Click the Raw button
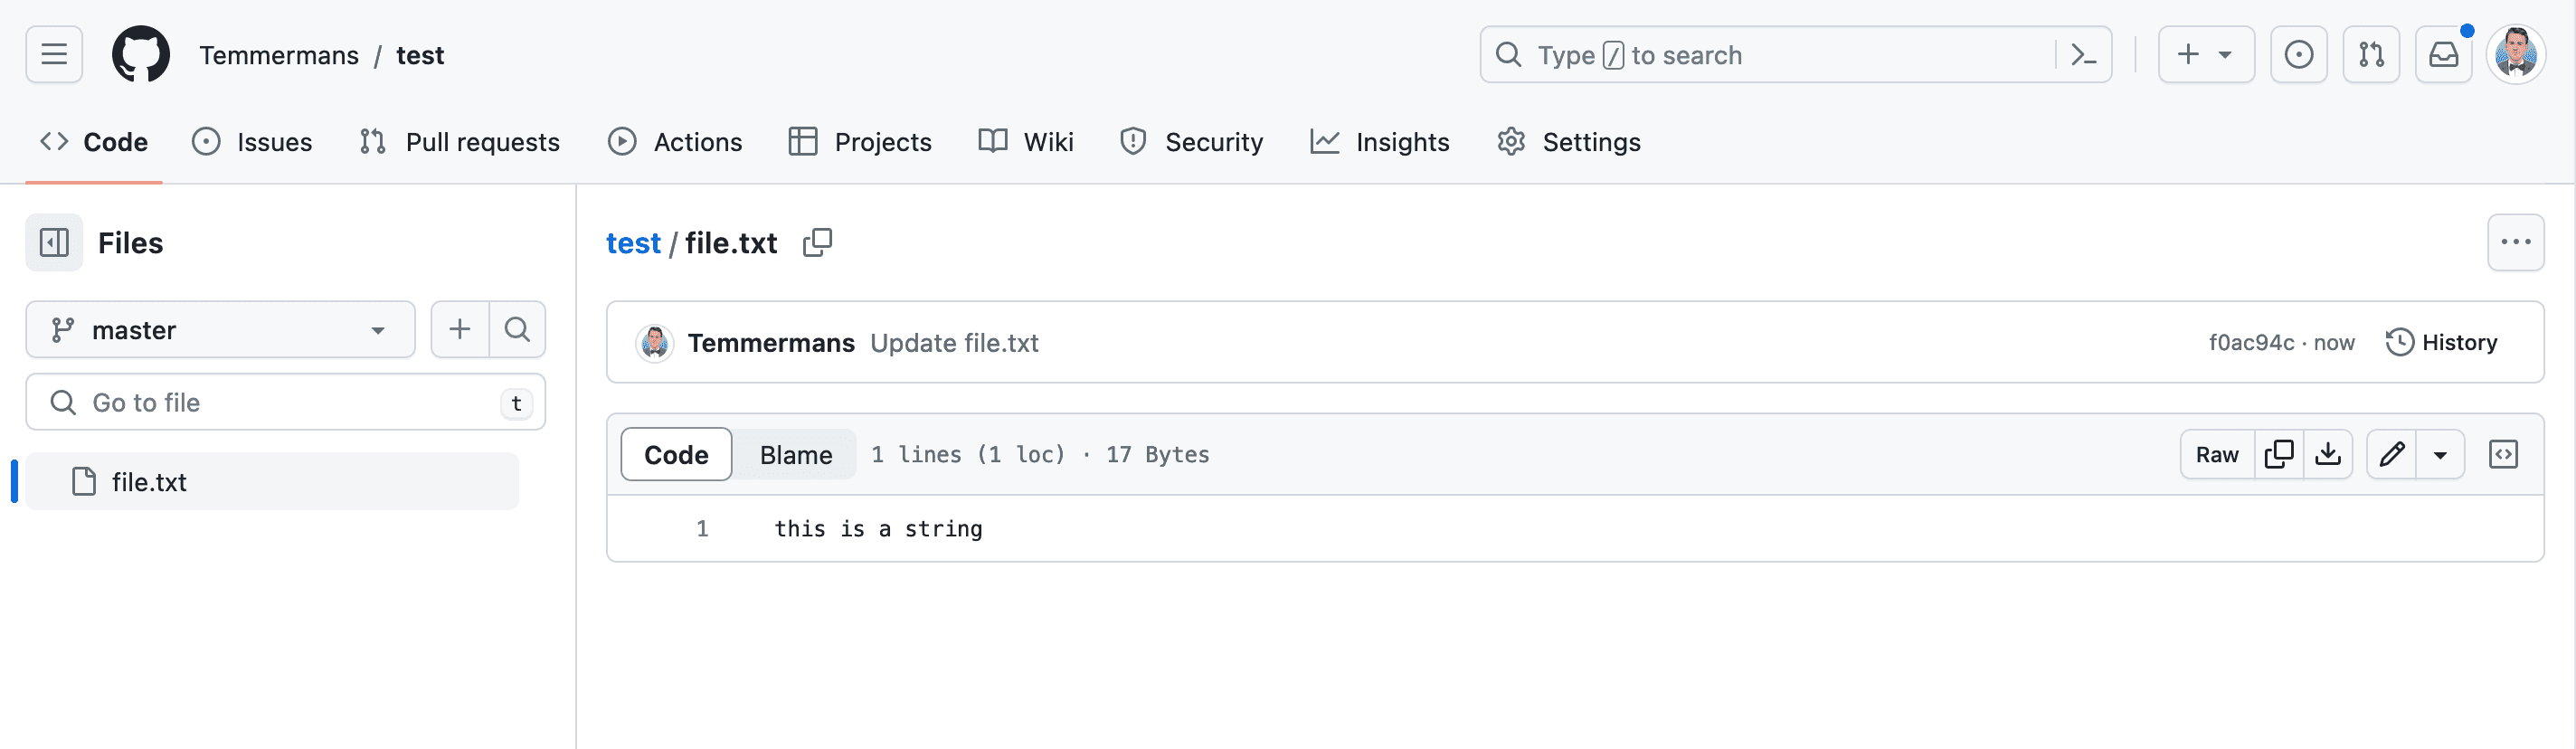The height and width of the screenshot is (749, 2576). 2216,454
